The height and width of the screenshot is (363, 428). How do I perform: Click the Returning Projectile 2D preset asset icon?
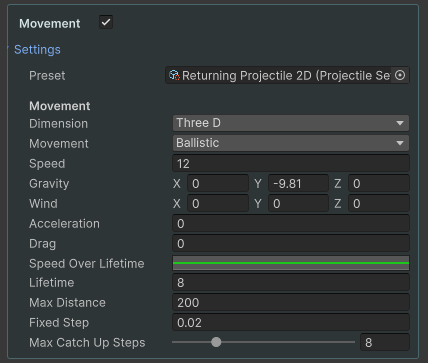tap(174, 75)
